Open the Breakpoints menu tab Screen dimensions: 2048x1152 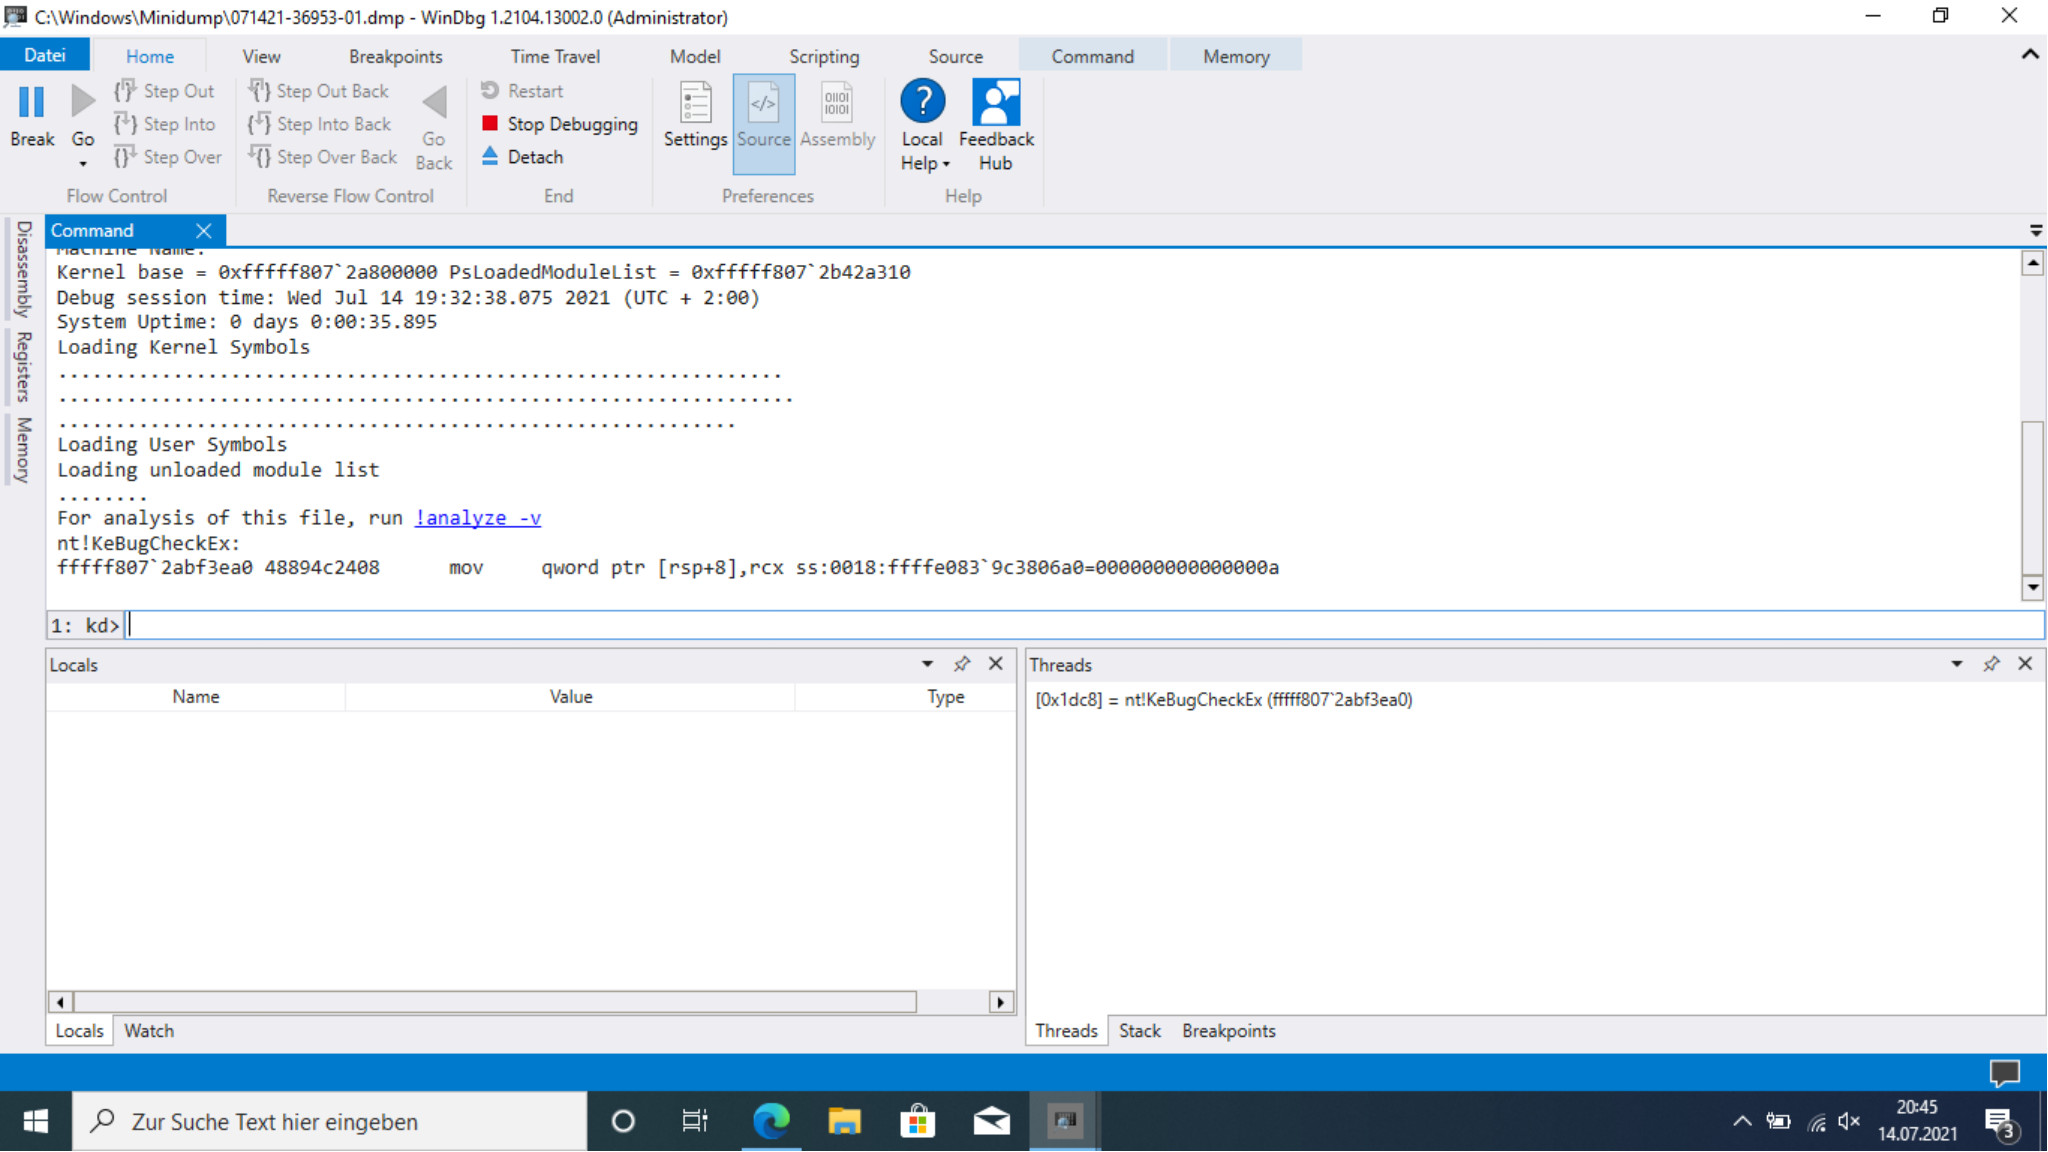coord(394,56)
